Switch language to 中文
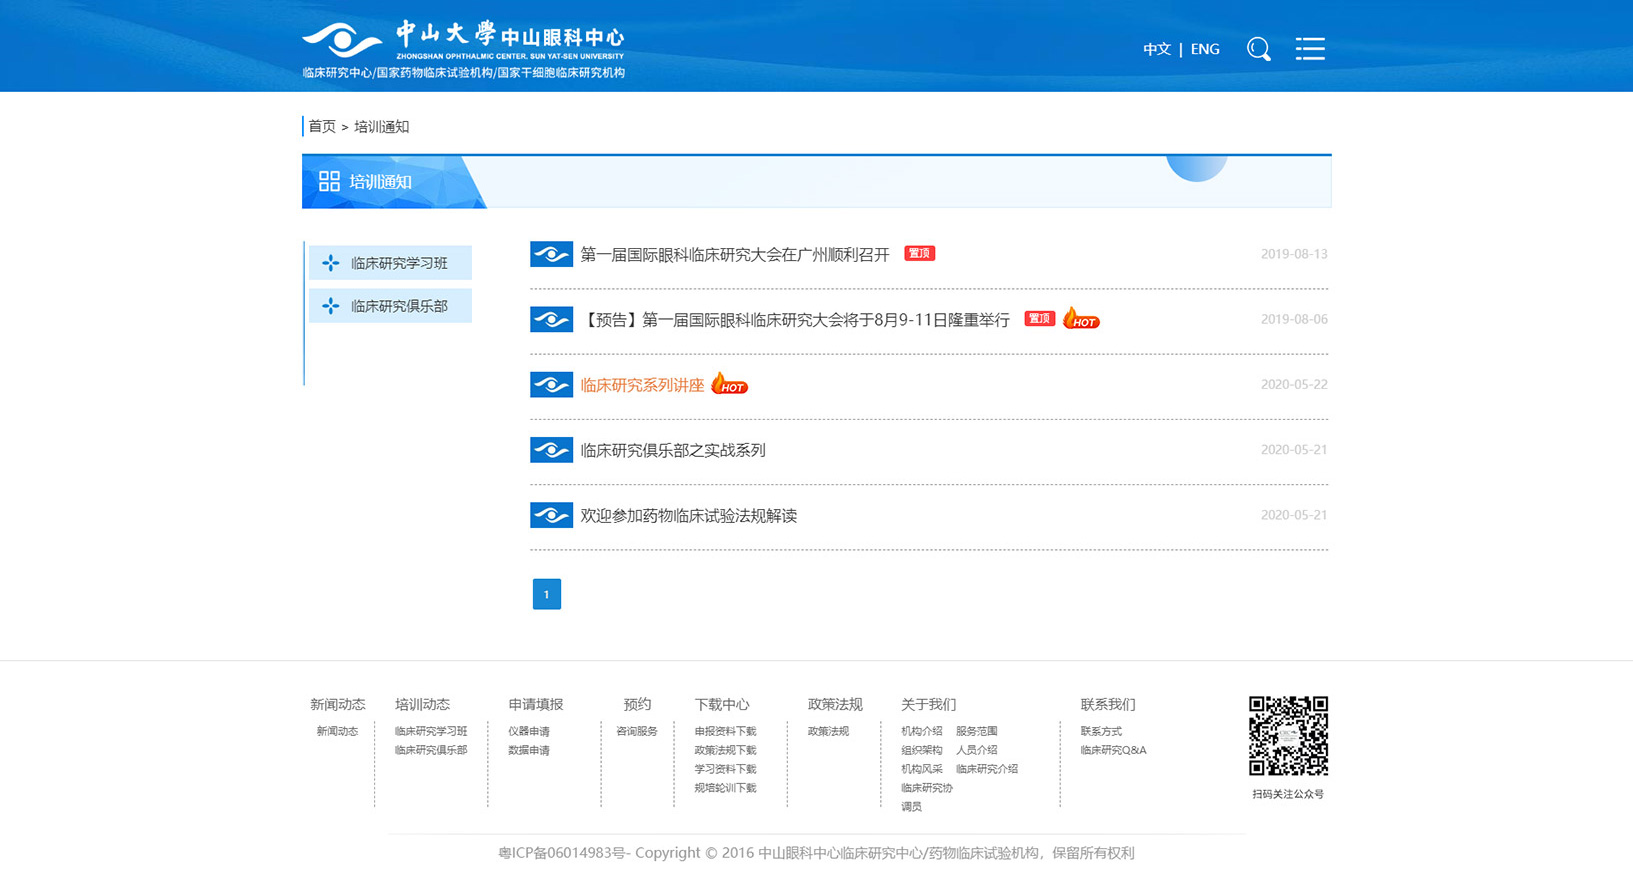 click(x=1157, y=49)
